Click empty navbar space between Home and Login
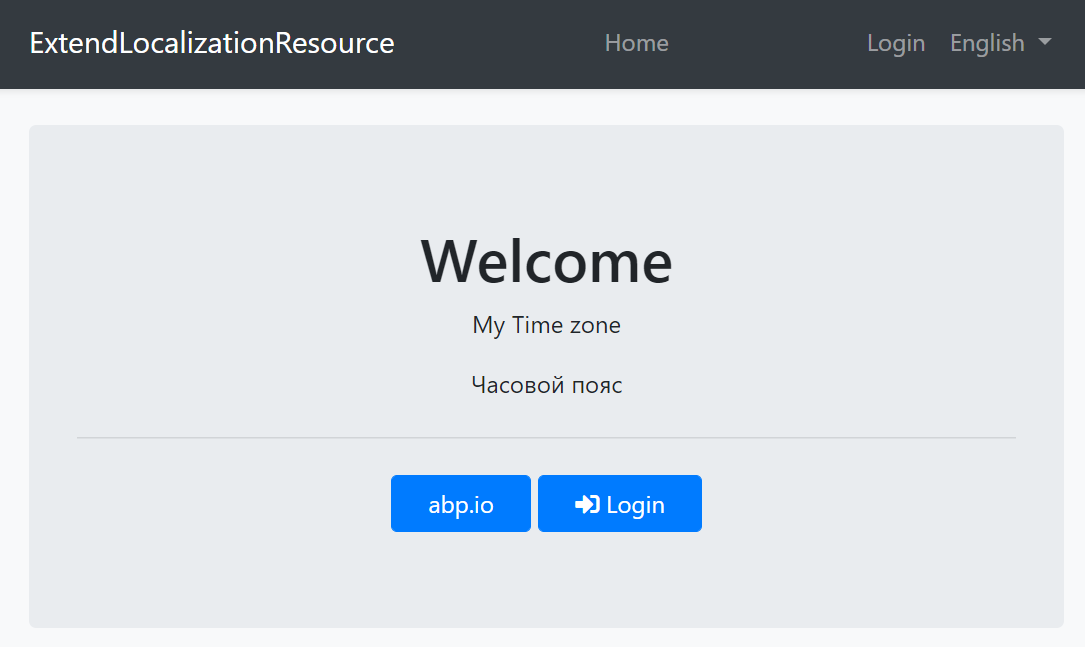 point(765,43)
